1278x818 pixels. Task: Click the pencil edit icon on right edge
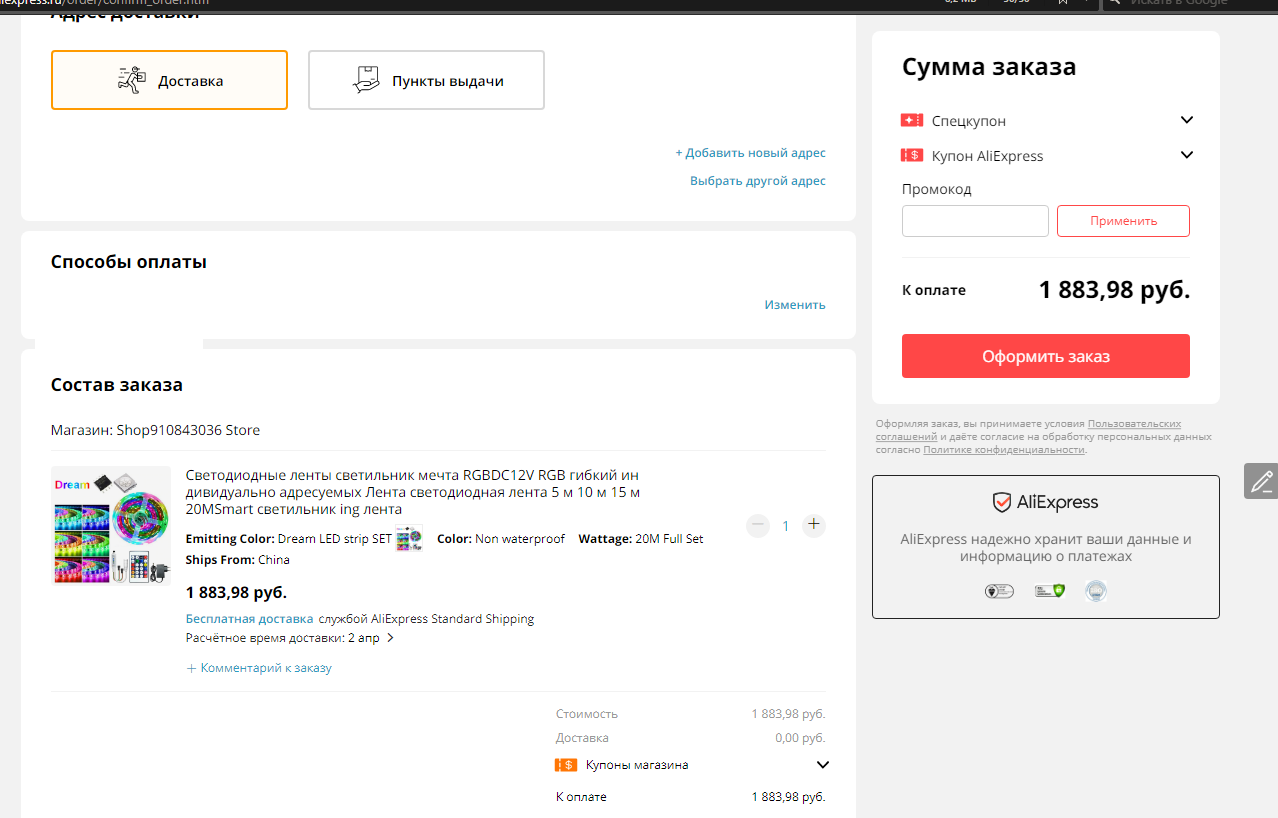click(x=1261, y=481)
